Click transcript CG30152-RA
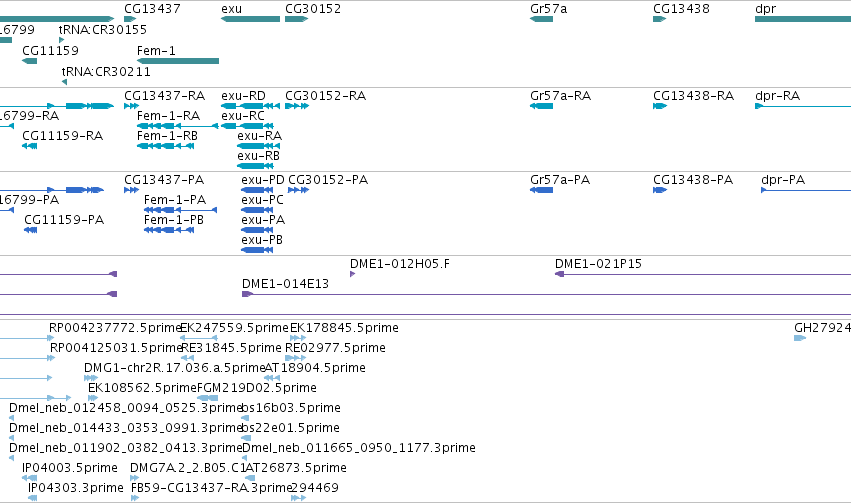Image resolution: width=851 pixels, height=503 pixels. point(326,96)
